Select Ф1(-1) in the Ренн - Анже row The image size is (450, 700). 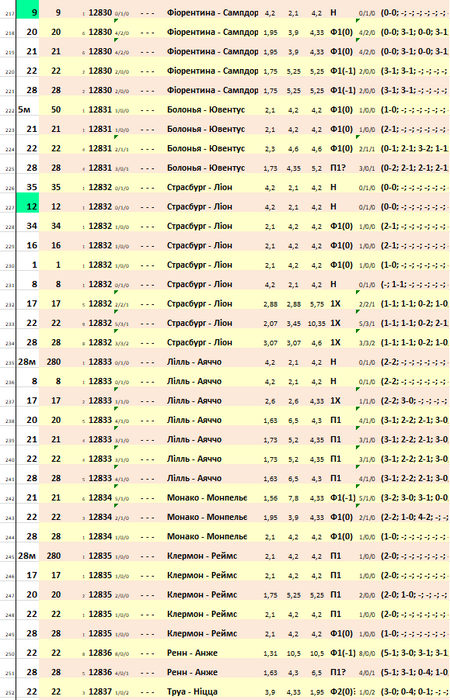pyautogui.click(x=342, y=653)
